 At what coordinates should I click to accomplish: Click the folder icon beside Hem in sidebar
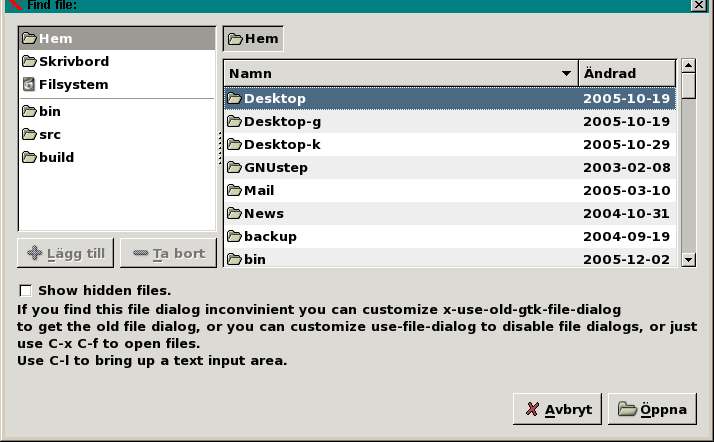(x=29, y=38)
